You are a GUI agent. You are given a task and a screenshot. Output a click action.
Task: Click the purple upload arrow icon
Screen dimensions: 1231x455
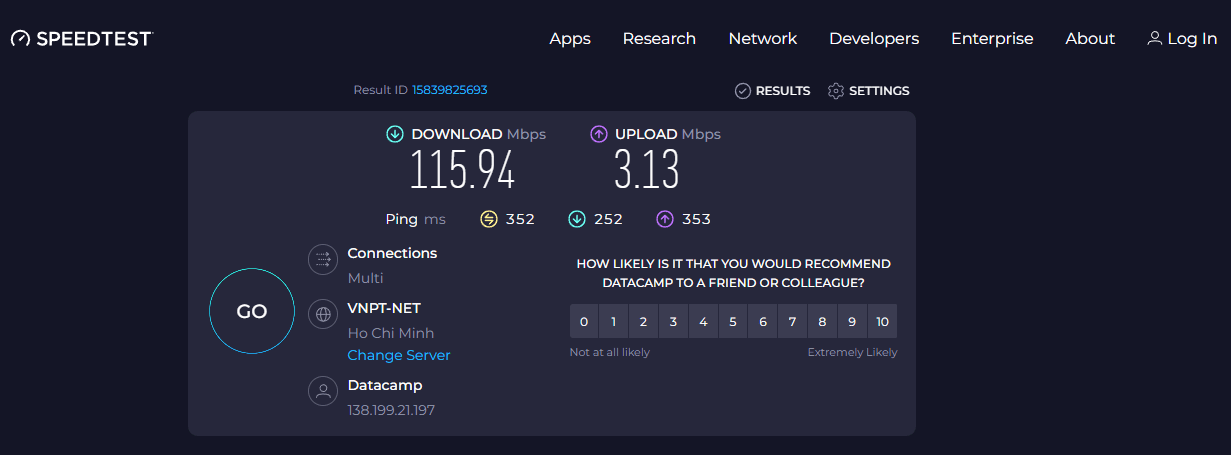tap(599, 134)
